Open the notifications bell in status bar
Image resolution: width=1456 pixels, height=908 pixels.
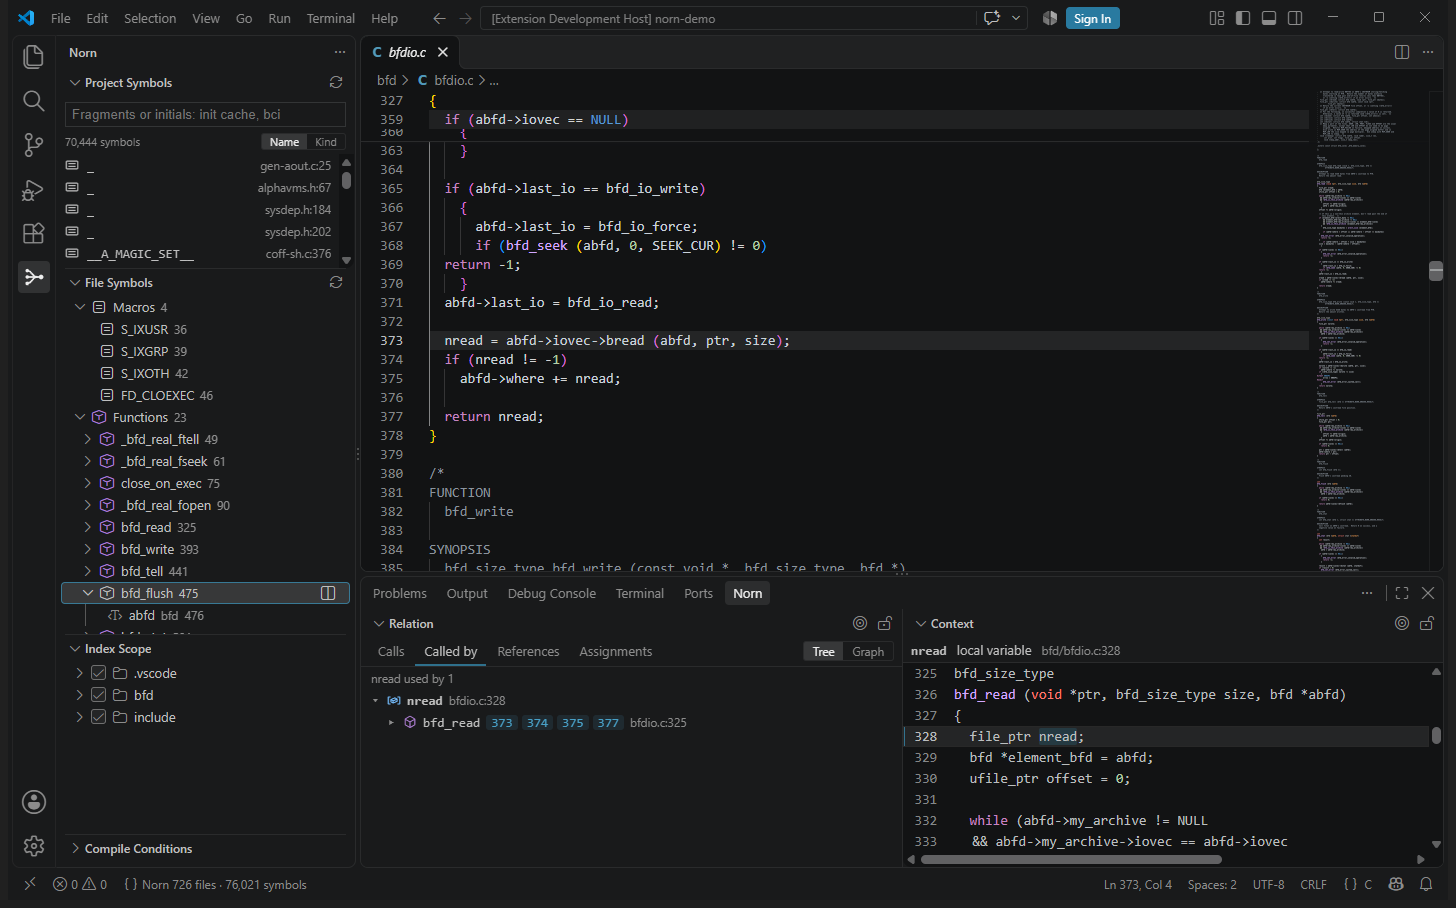tap(1426, 884)
